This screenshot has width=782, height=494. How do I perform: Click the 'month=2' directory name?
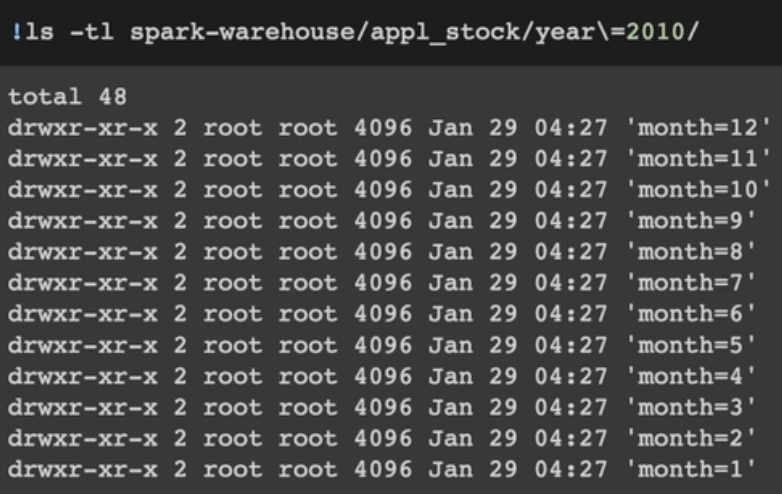click(690, 439)
